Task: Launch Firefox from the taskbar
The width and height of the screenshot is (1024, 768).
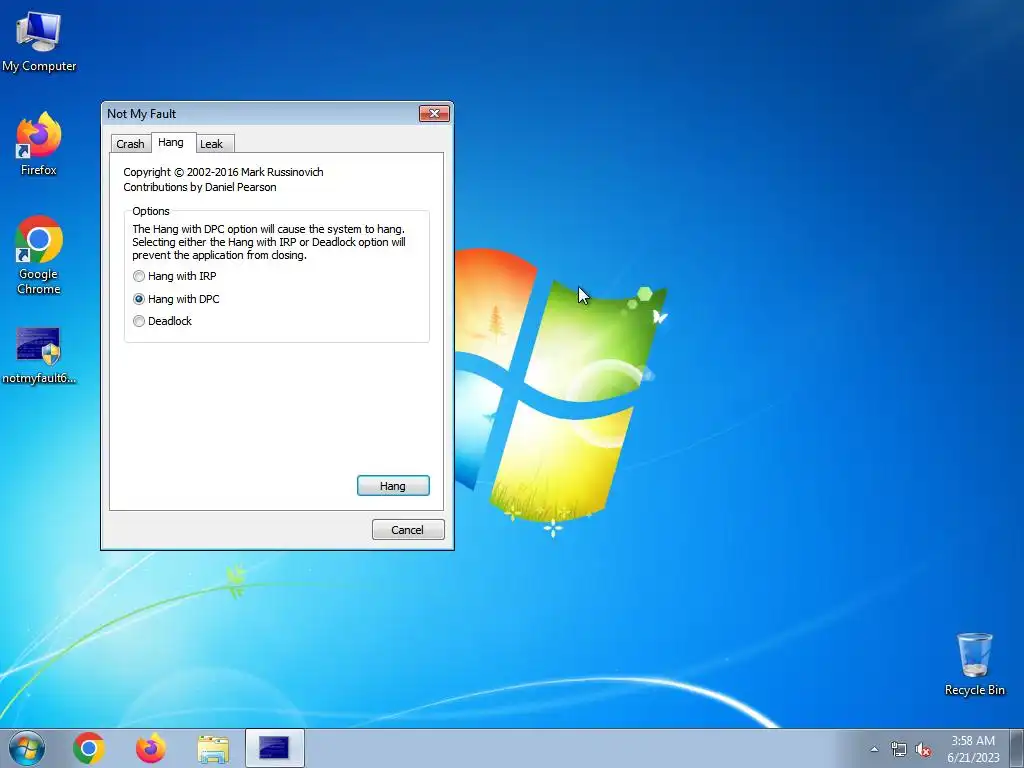Action: (x=151, y=748)
